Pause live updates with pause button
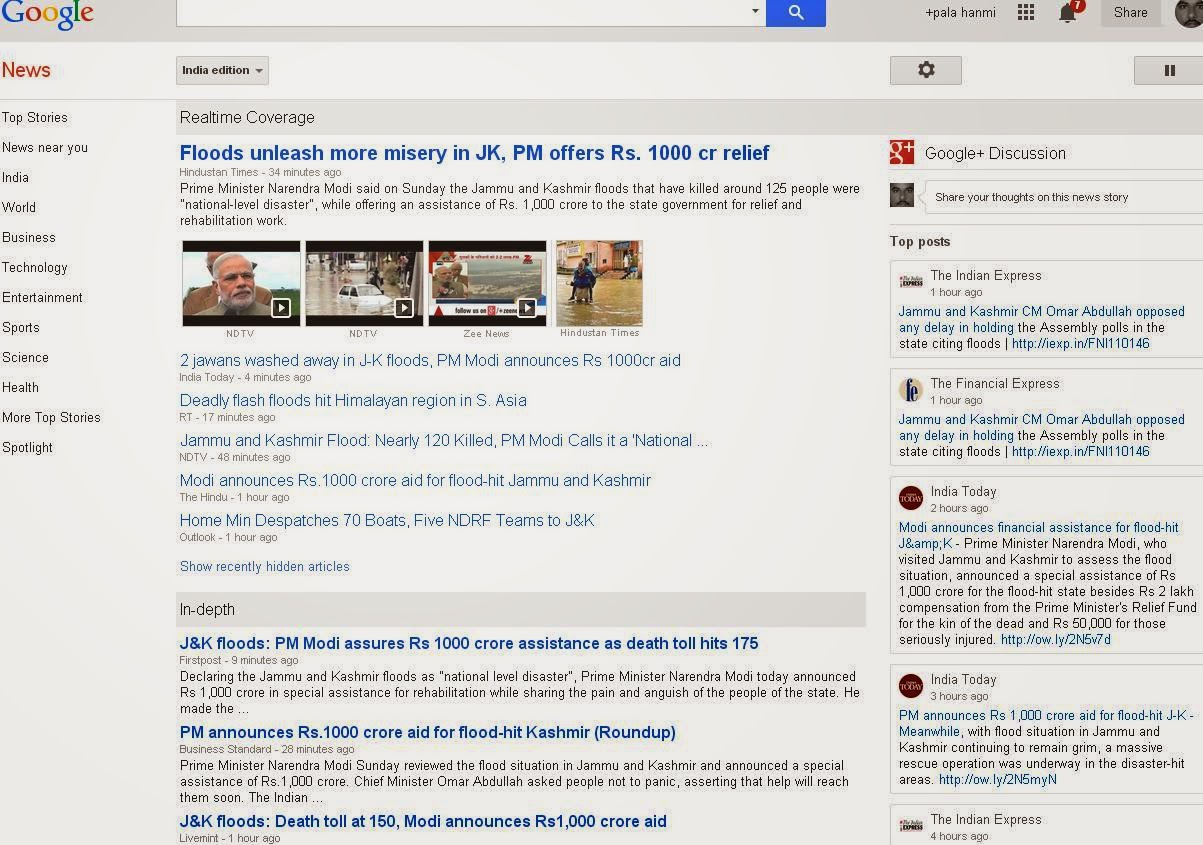Viewport: 1203px width, 845px height. coord(1169,70)
